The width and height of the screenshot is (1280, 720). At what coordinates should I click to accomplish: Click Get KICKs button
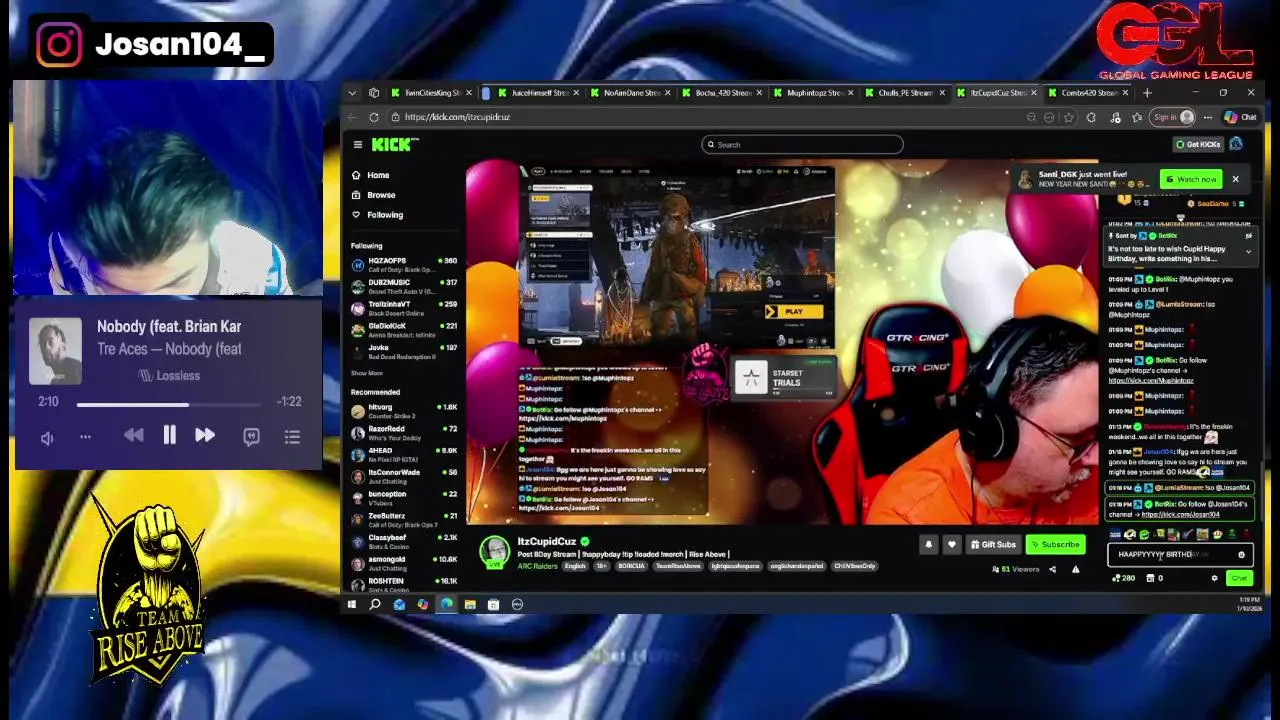pos(1198,144)
